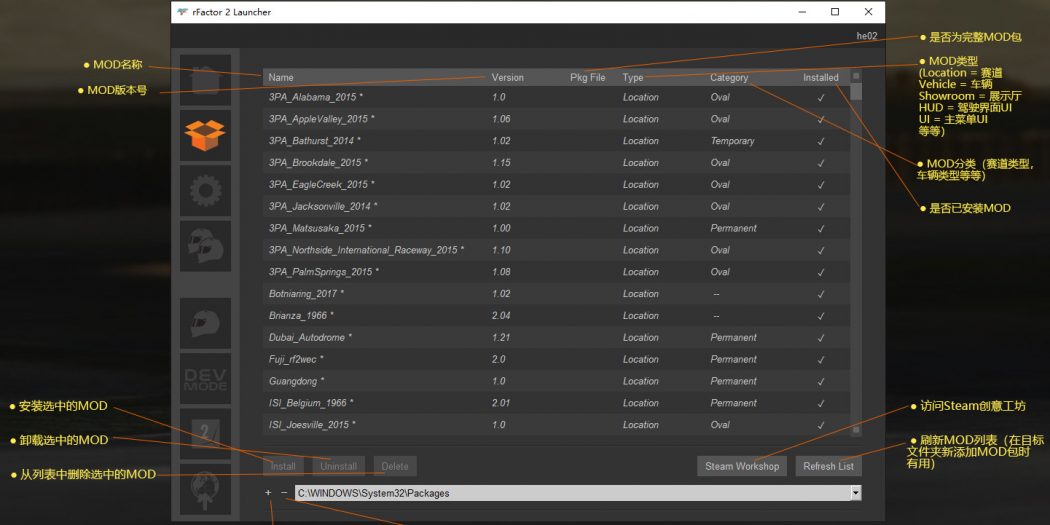1050x525 pixels.
Task: Click version 1.06 in the AppleValley row
Action: pyautogui.click(x=501, y=119)
